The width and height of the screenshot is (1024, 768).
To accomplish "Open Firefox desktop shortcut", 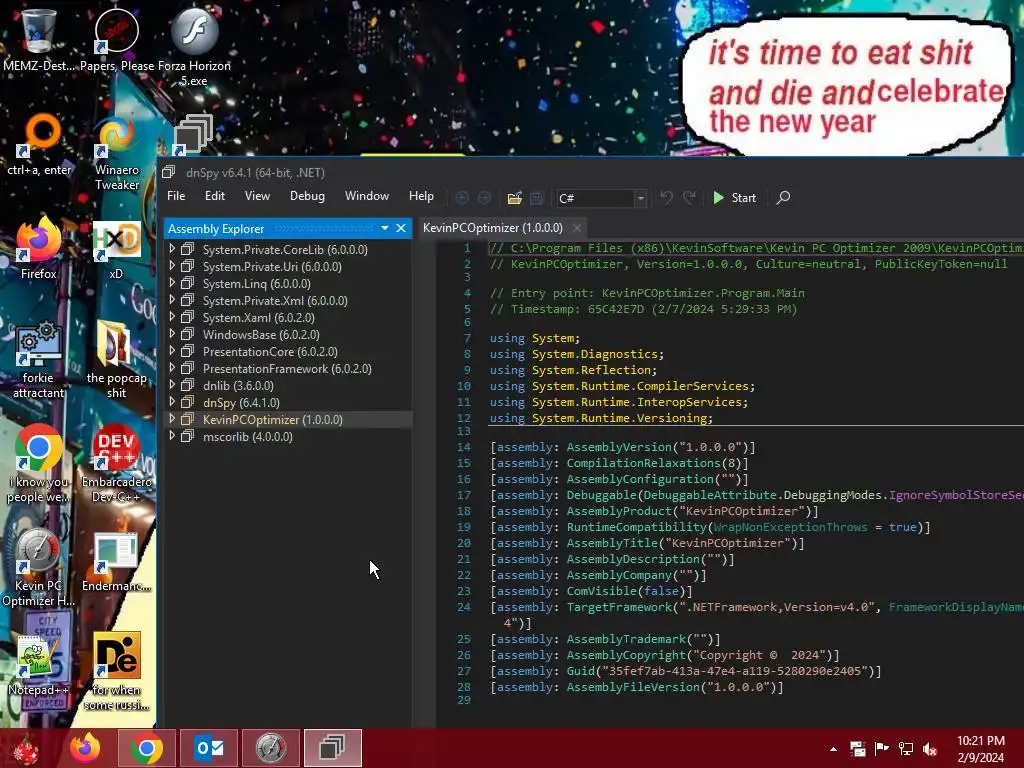I will (x=39, y=248).
